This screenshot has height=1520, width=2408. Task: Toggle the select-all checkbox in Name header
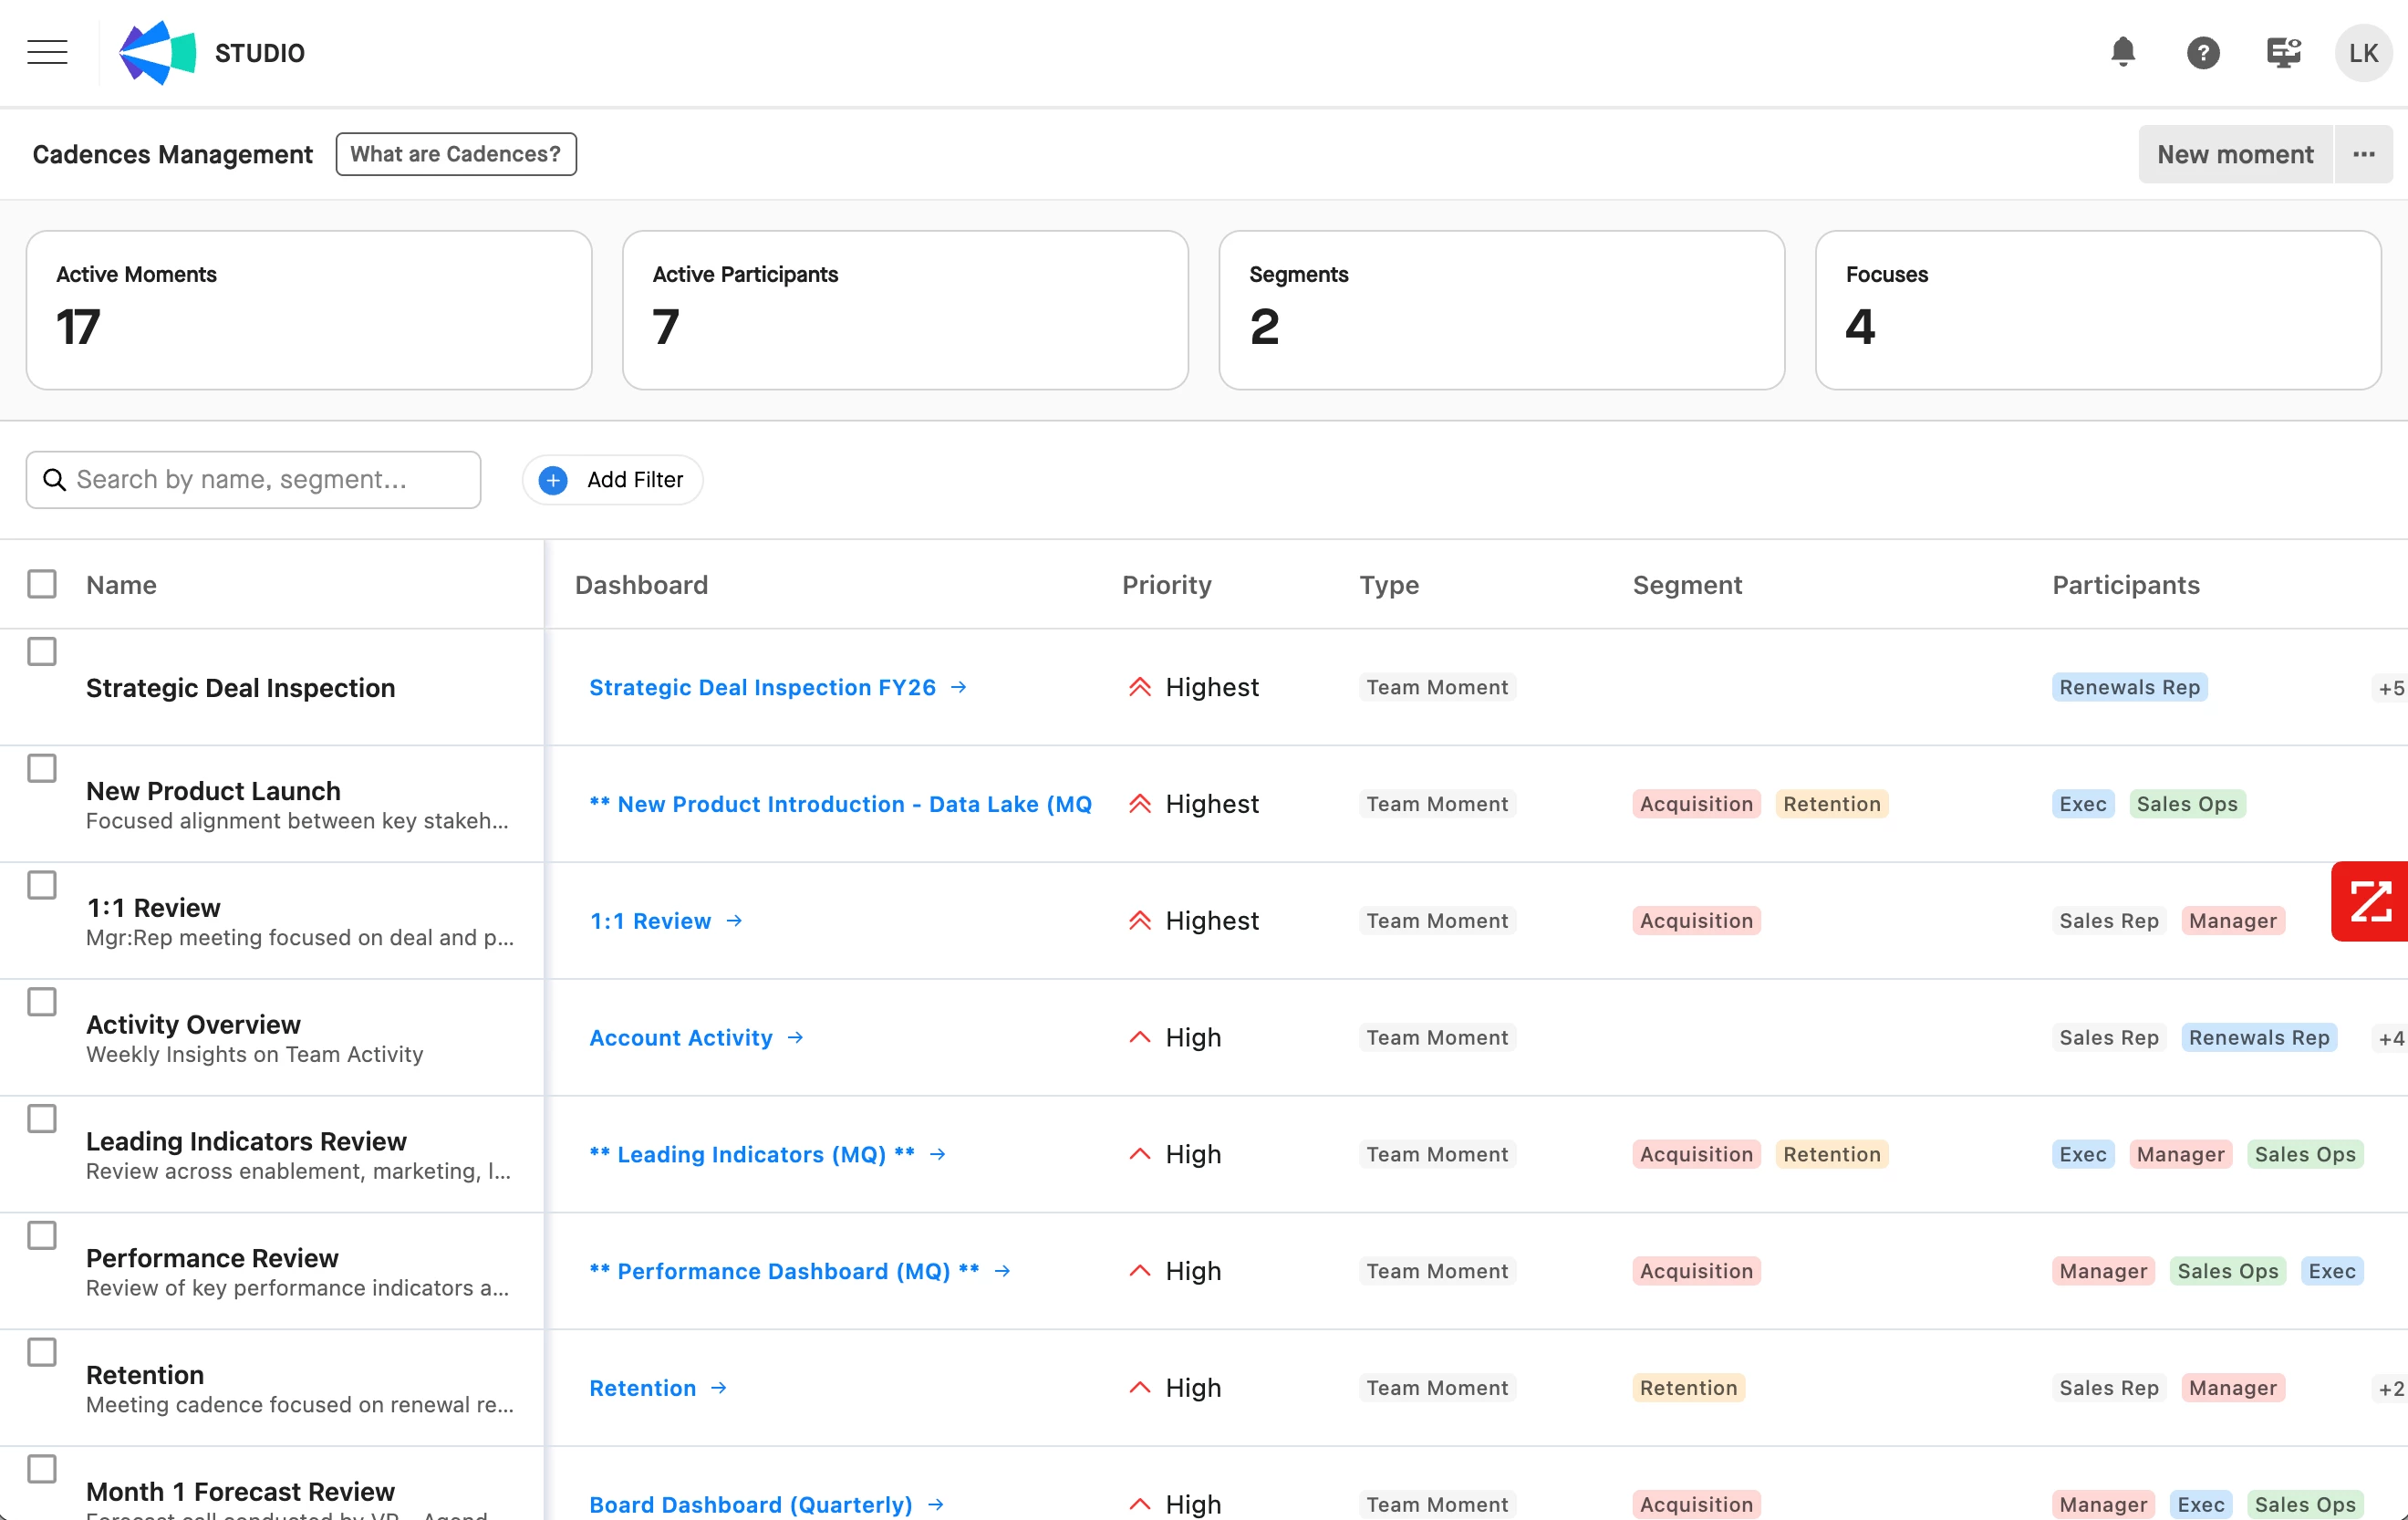[42, 584]
